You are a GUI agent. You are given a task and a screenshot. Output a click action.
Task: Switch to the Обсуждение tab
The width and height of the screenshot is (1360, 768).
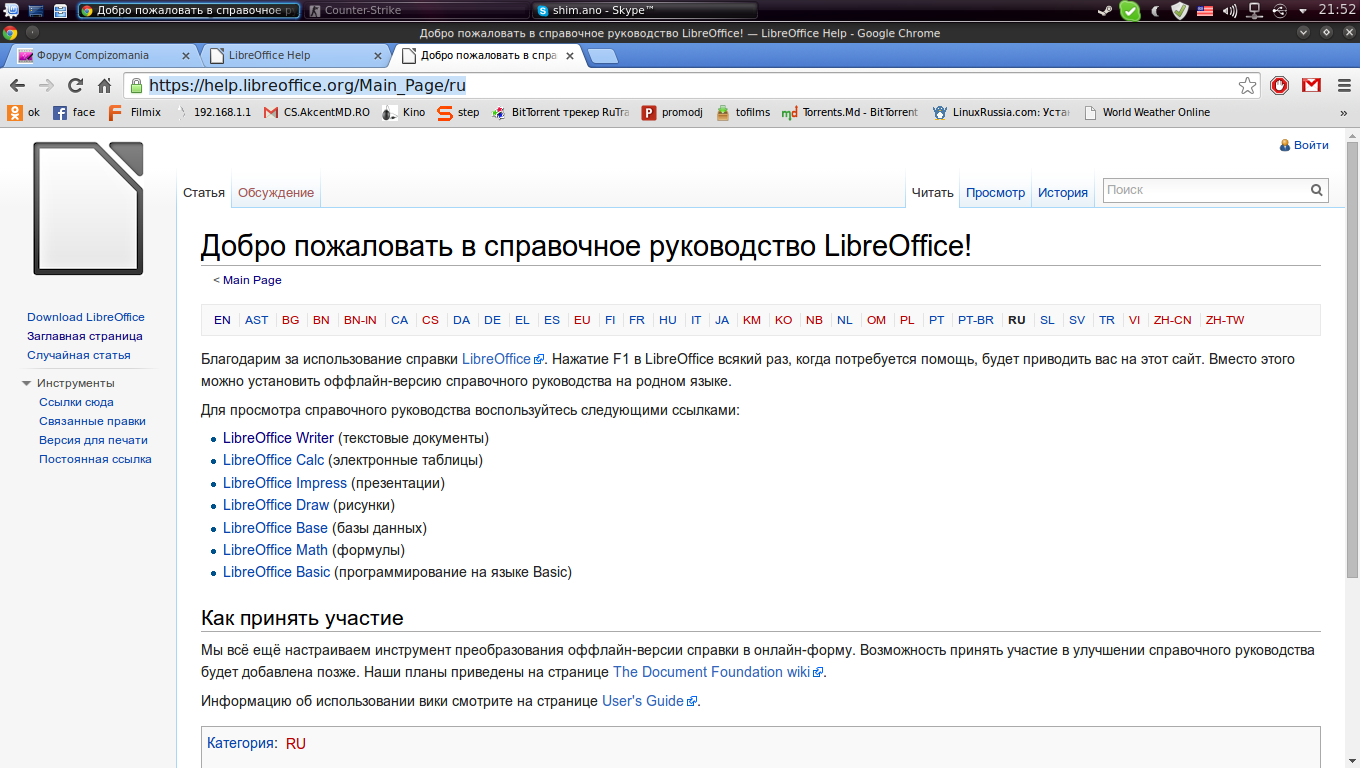(x=276, y=193)
